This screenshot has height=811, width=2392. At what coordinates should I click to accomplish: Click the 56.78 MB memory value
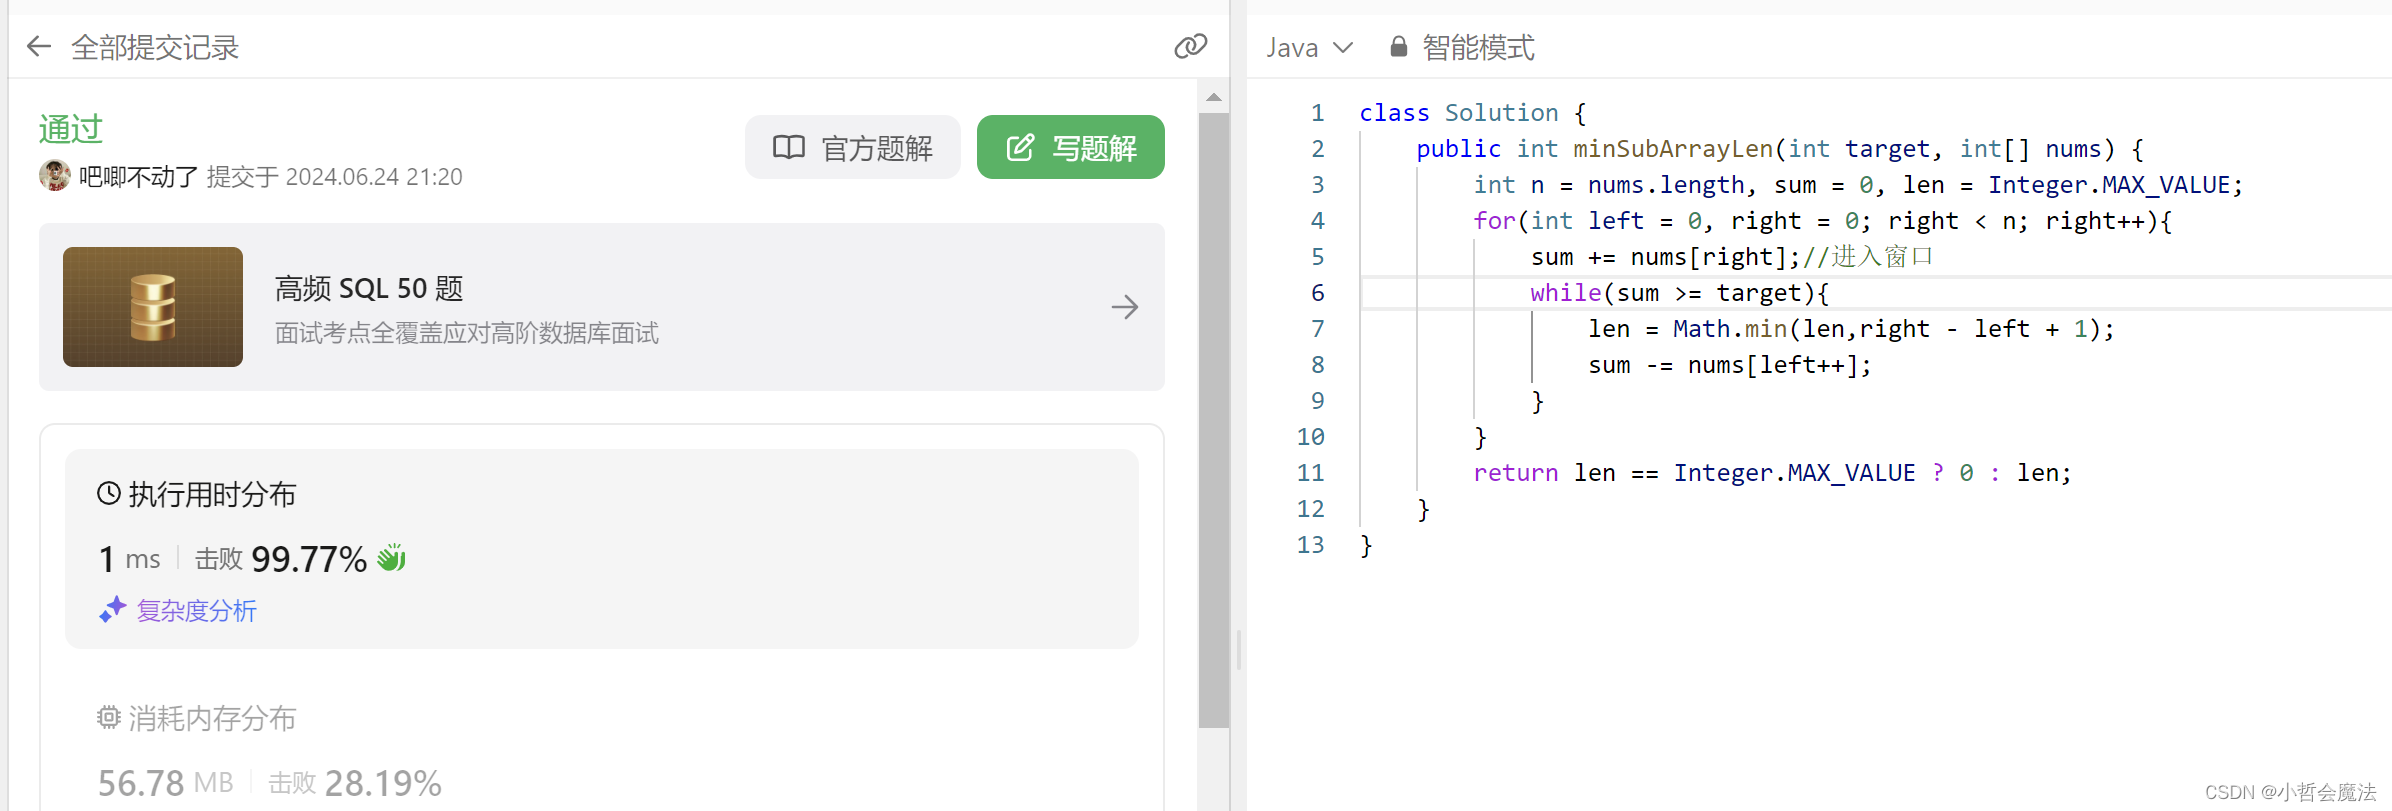166,783
